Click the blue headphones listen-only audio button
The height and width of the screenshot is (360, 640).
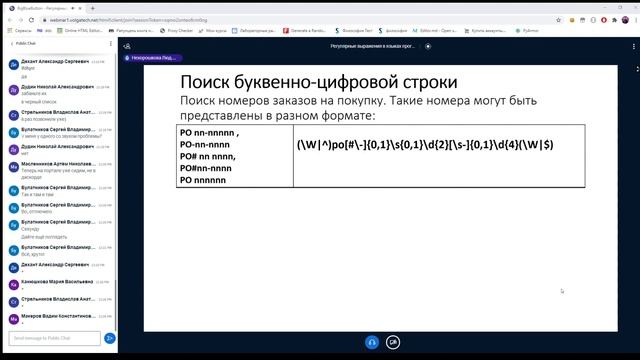(x=372, y=342)
